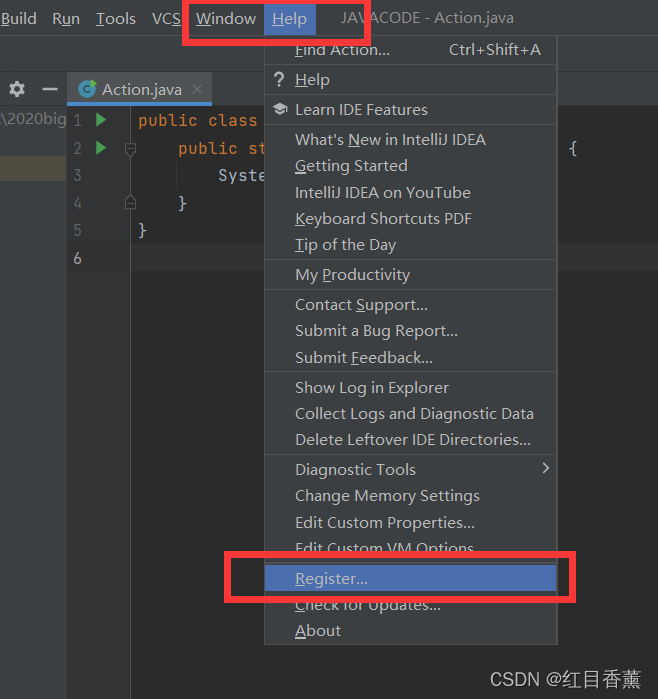Image resolution: width=658 pixels, height=699 pixels.
Task: Collapse method fold marker on line 2
Action: tap(130, 149)
